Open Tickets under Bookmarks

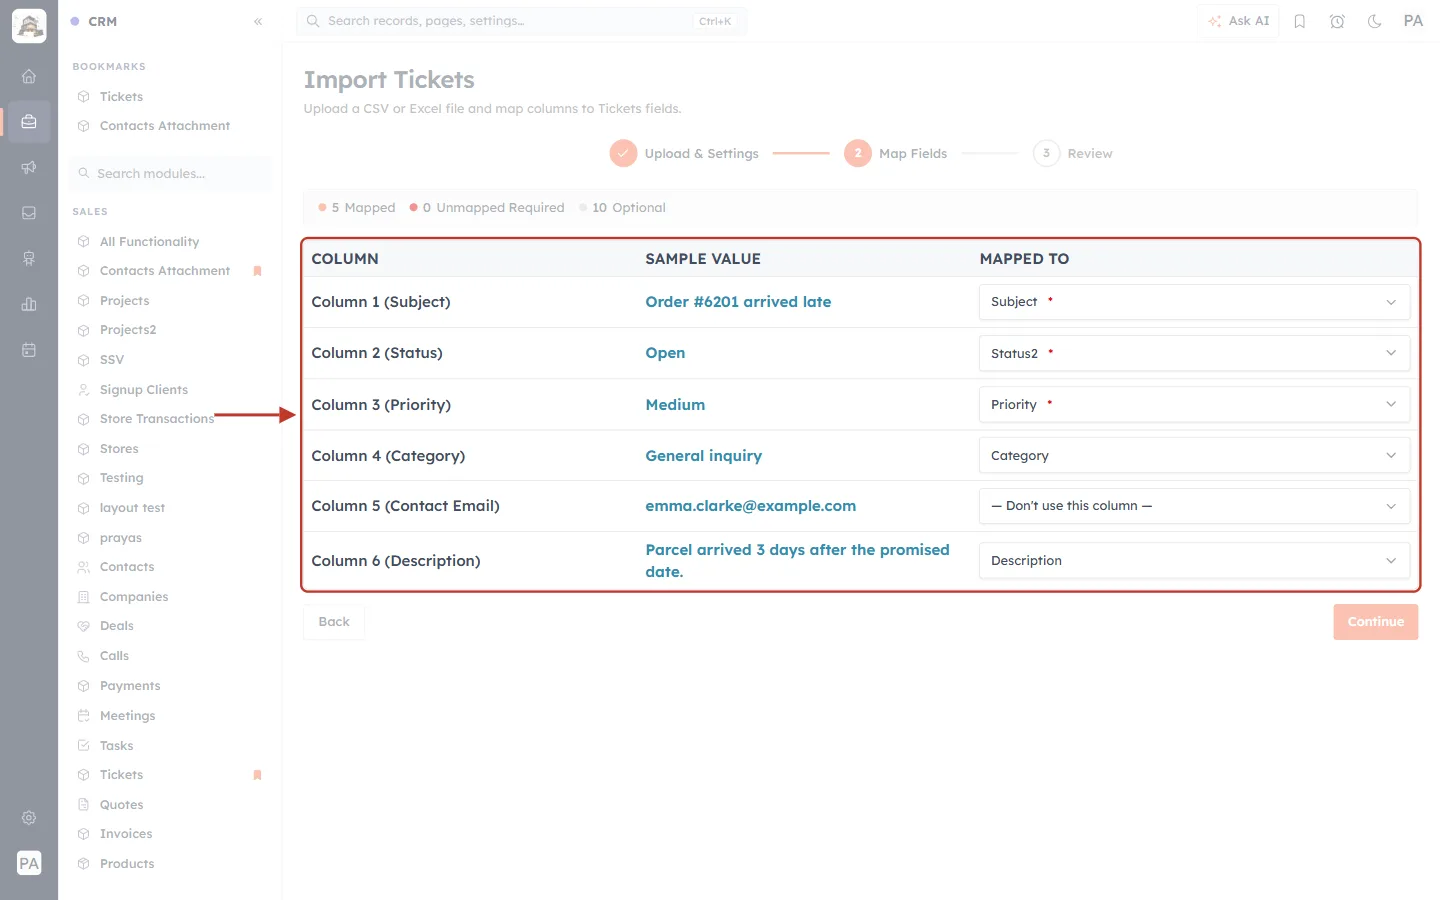click(x=121, y=97)
